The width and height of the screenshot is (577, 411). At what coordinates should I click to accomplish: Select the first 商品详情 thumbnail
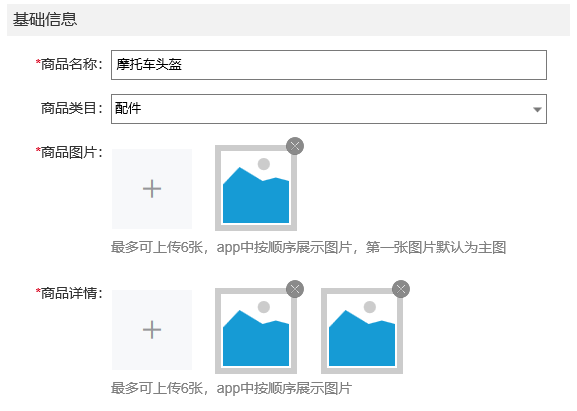pyautogui.click(x=256, y=331)
